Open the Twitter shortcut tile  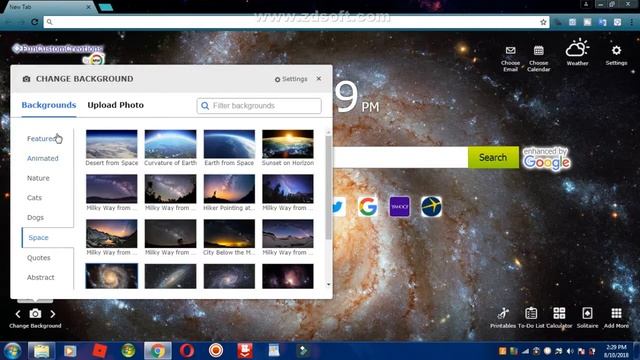point(339,207)
